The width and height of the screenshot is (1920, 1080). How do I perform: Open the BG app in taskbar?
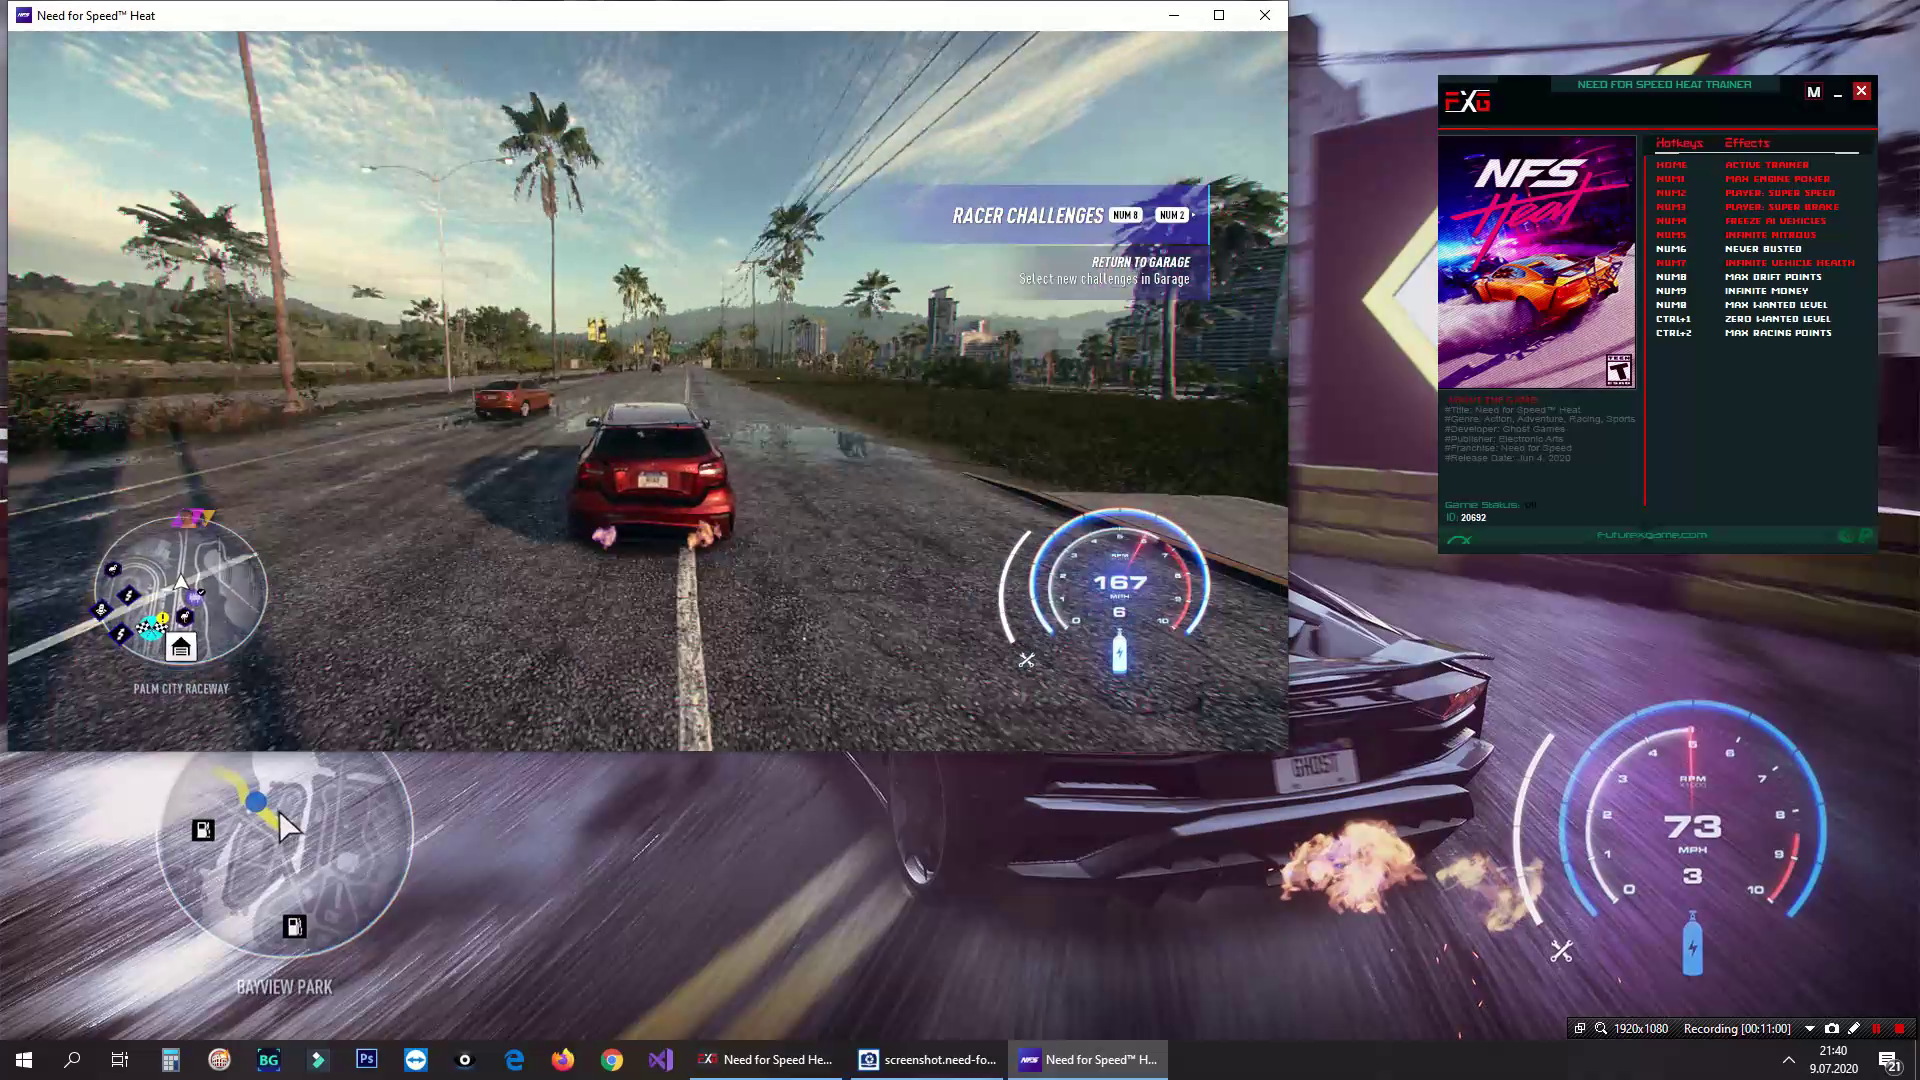[x=268, y=1059]
